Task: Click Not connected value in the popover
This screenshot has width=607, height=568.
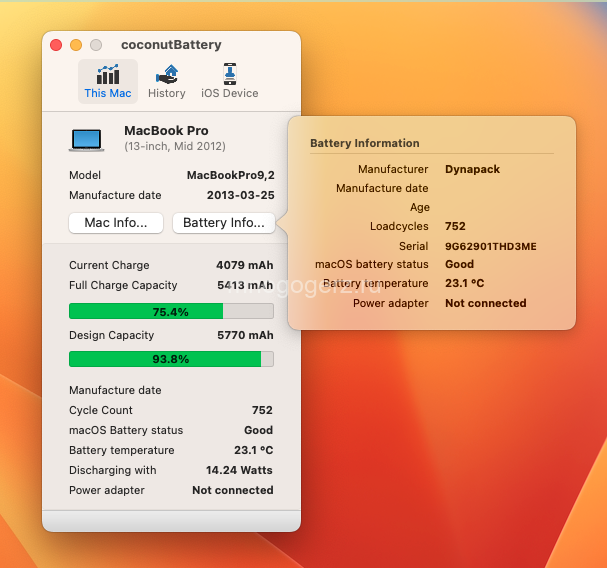Action: pyautogui.click(x=485, y=303)
